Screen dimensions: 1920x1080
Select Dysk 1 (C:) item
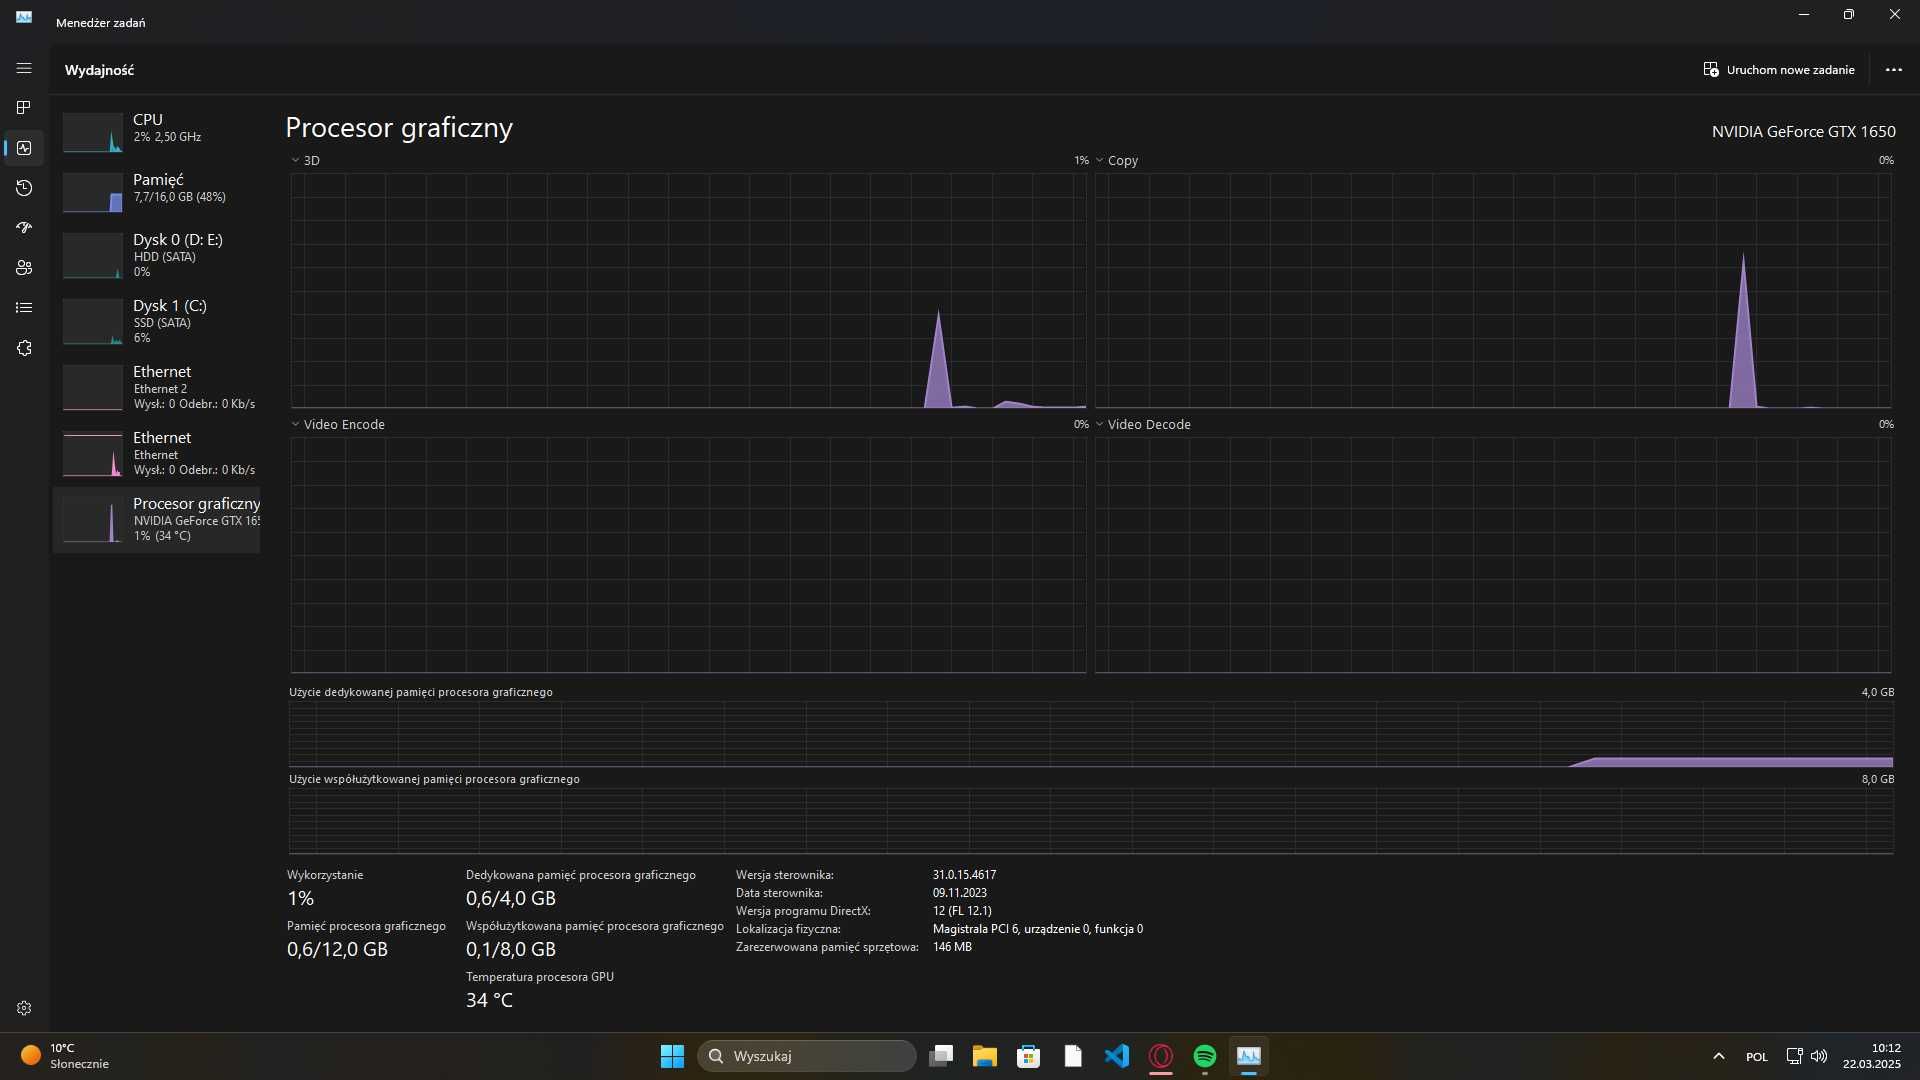click(156, 321)
